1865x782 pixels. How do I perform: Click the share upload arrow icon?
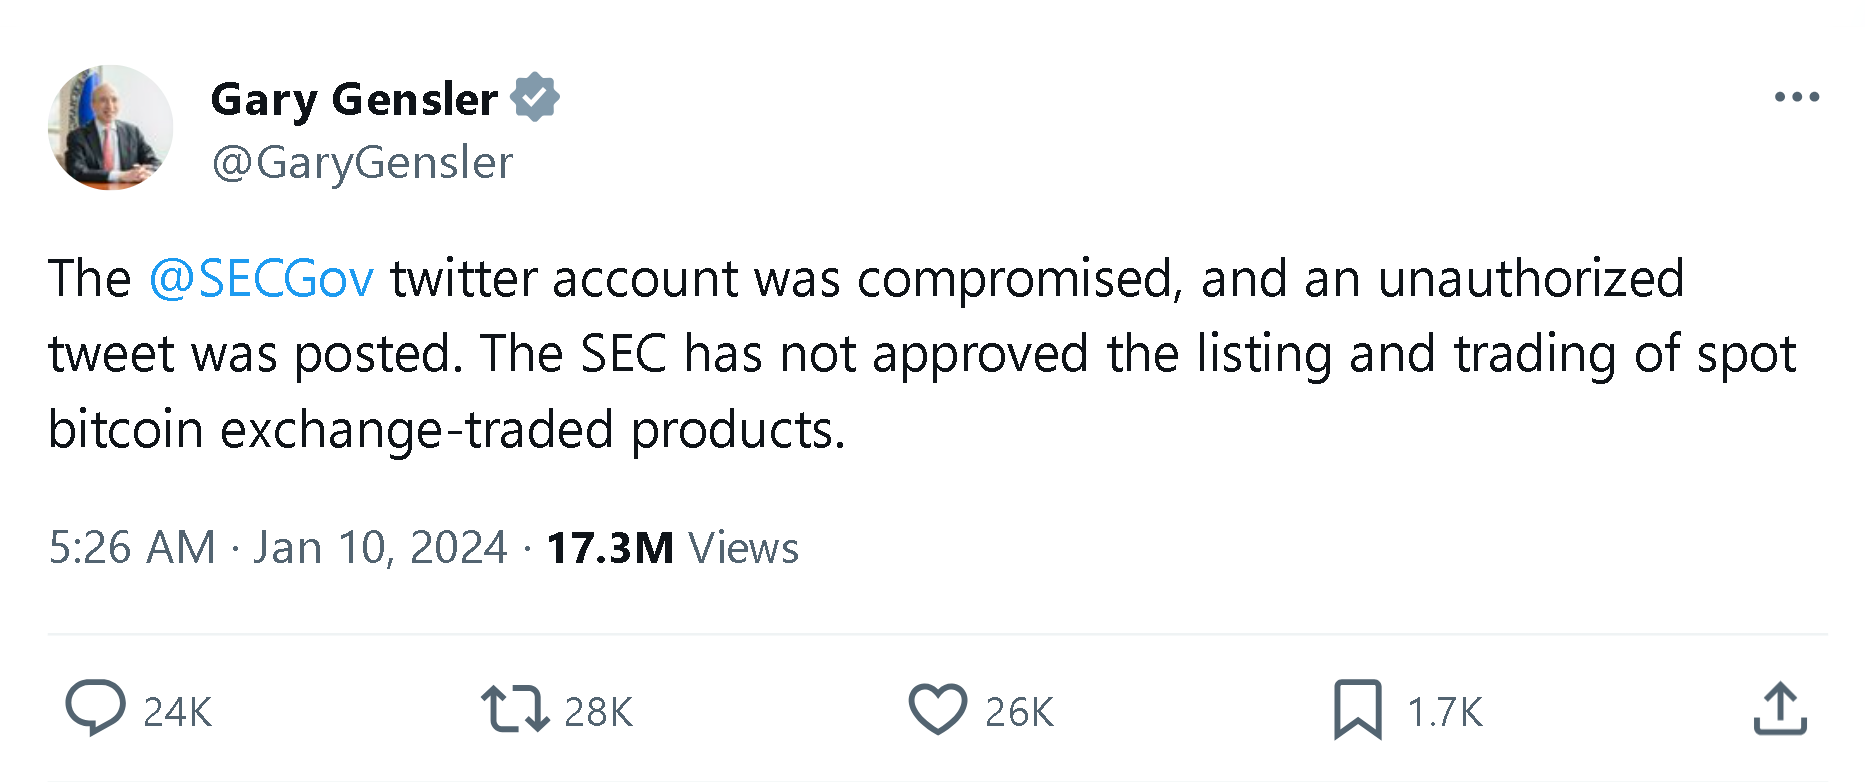[1780, 709]
